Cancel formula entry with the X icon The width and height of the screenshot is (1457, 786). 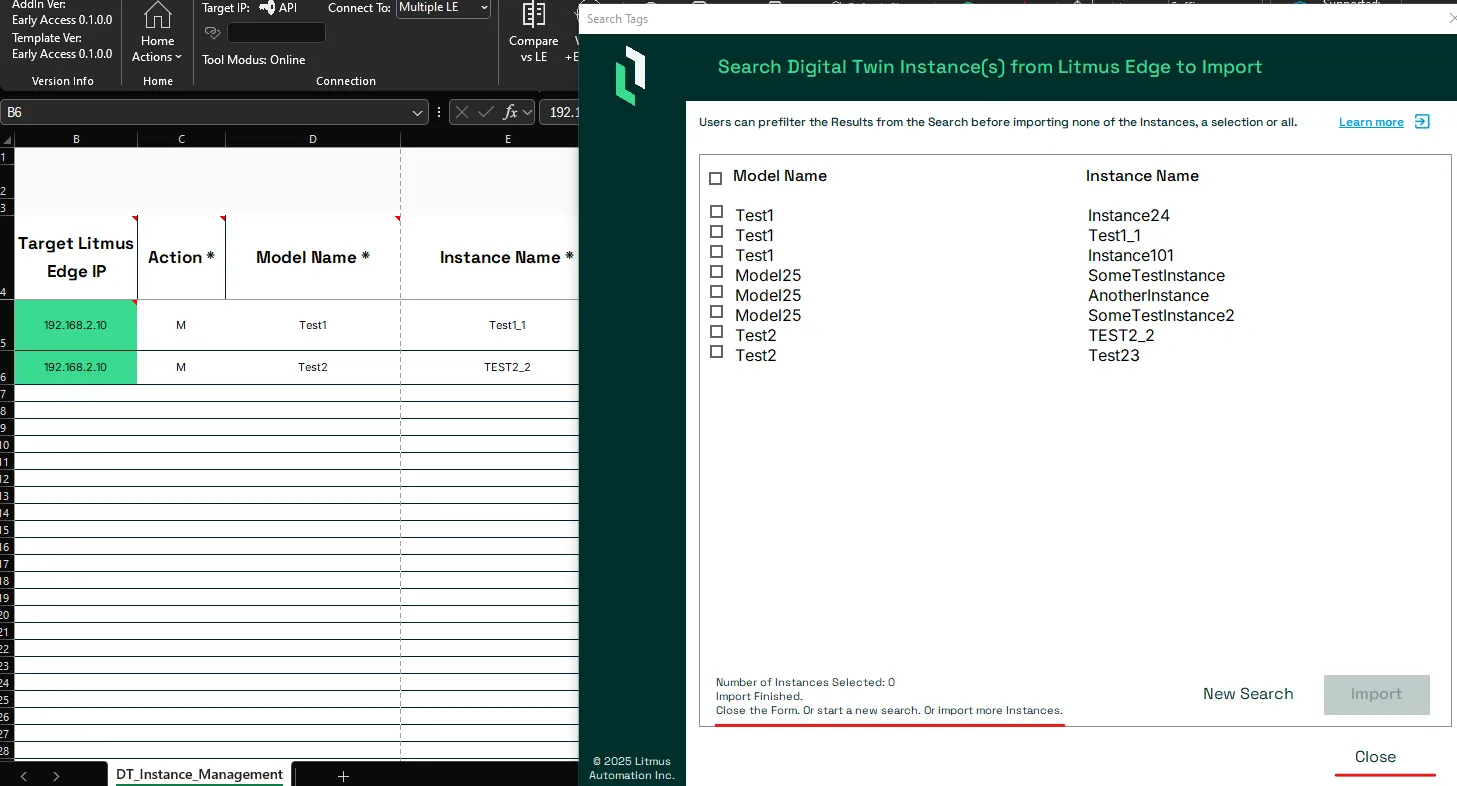[461, 113]
